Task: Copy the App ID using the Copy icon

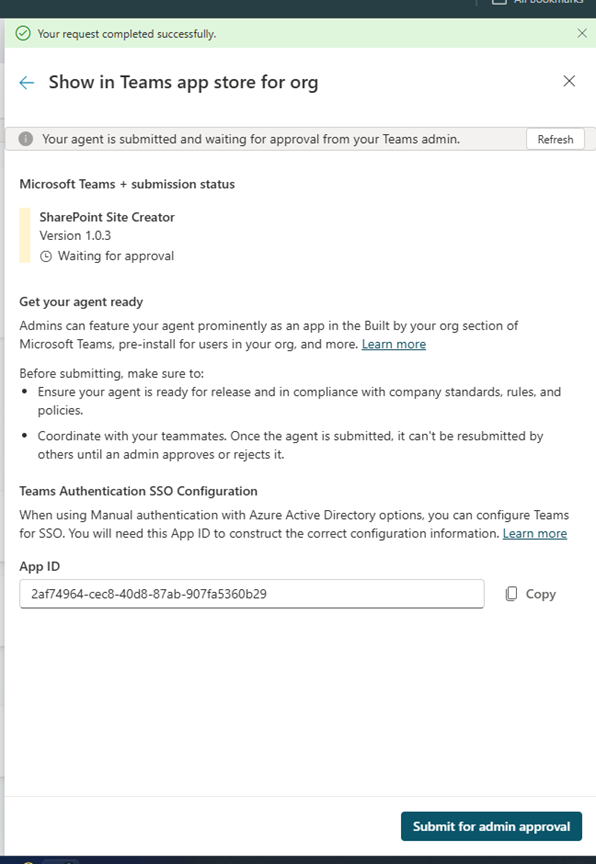Action: (x=513, y=594)
